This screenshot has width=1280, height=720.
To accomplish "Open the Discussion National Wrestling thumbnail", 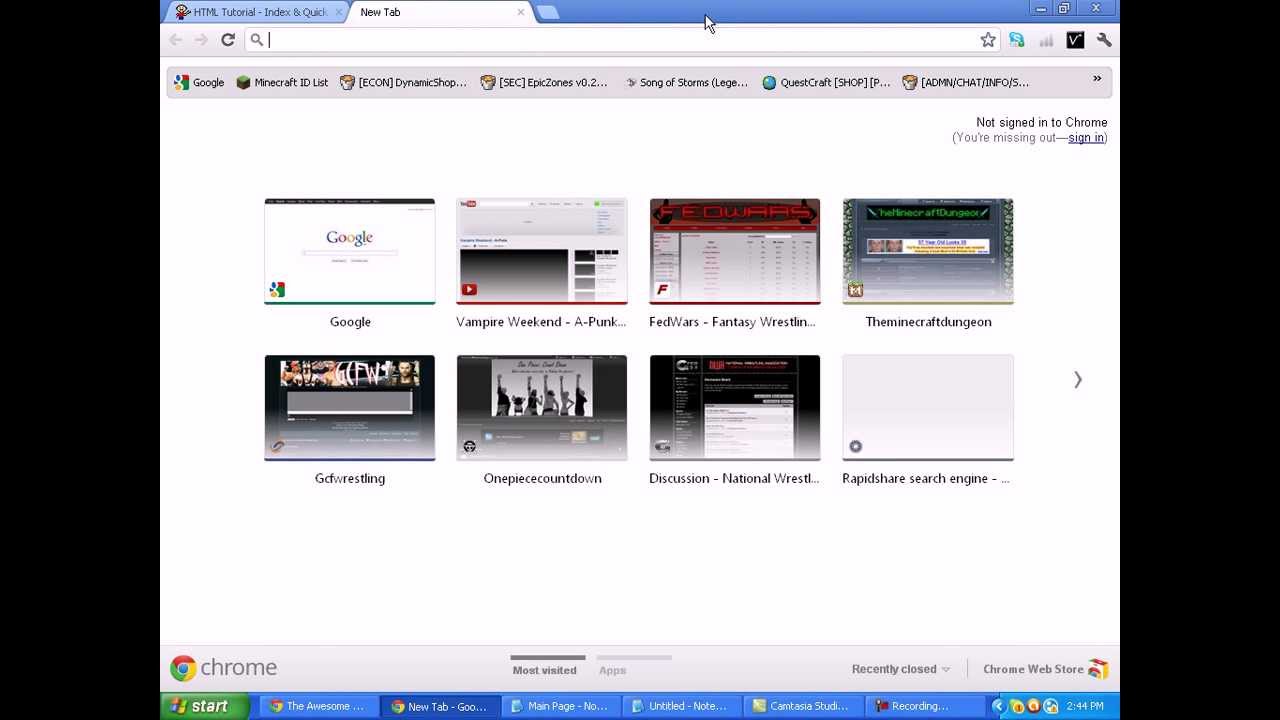I will 735,408.
